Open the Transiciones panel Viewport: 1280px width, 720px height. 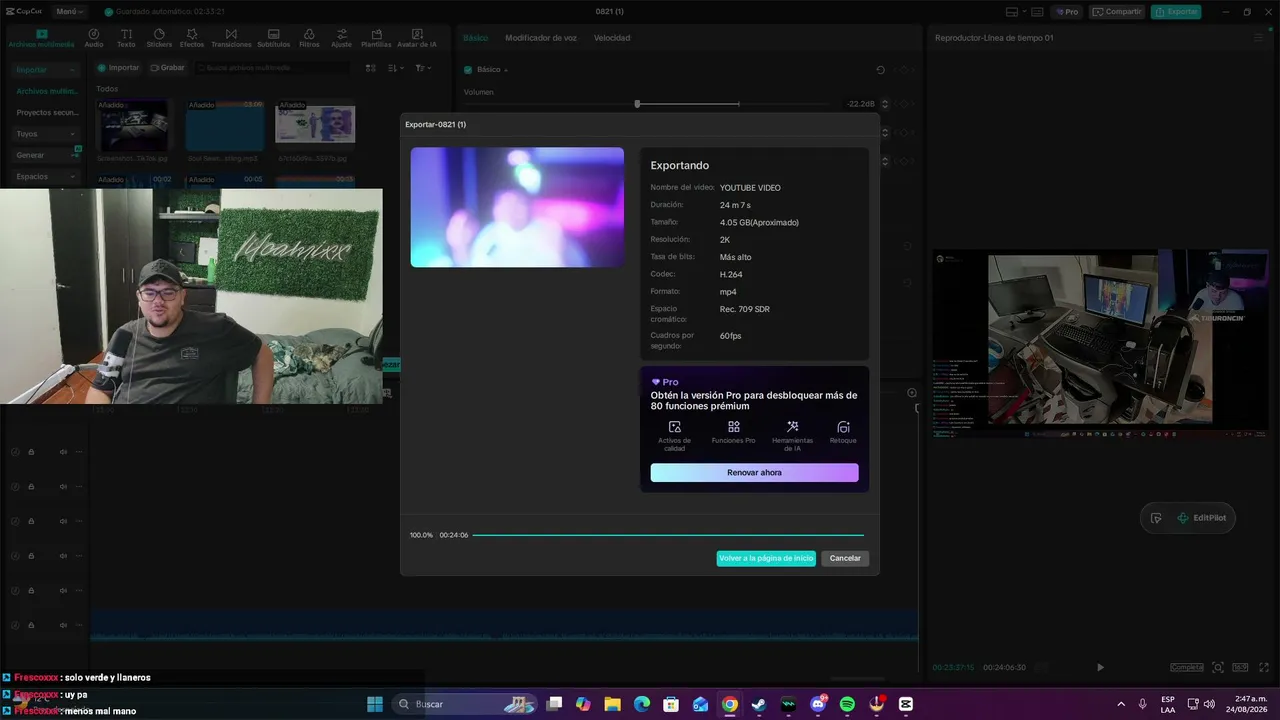pos(231,38)
